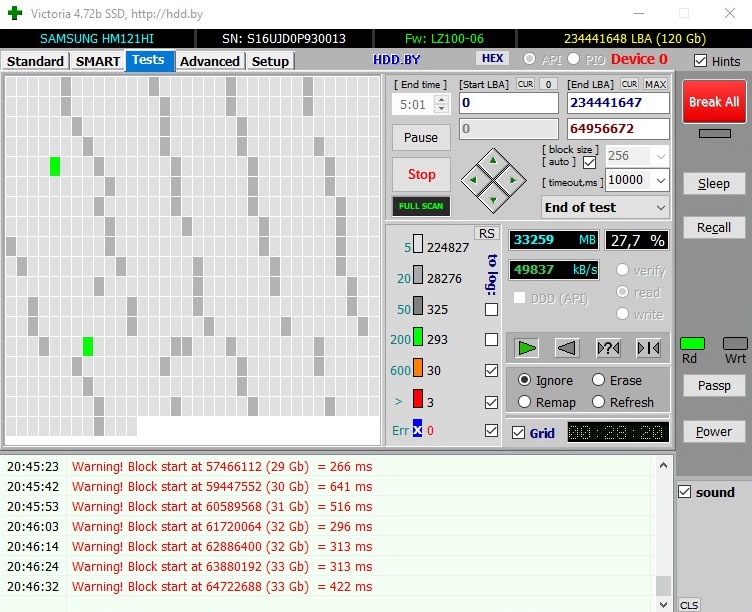Toggle the log checkbox for Err blocks
752x612 pixels.
point(491,430)
